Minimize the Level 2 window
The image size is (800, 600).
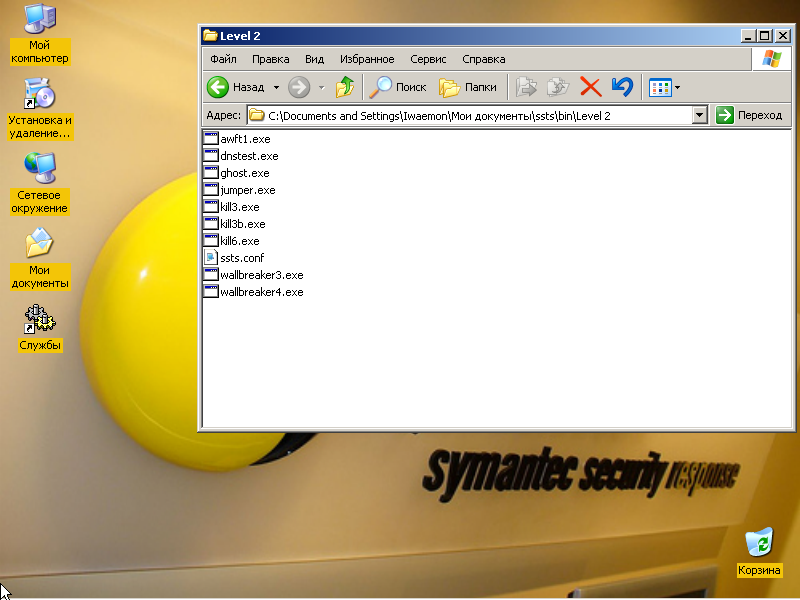[x=748, y=36]
